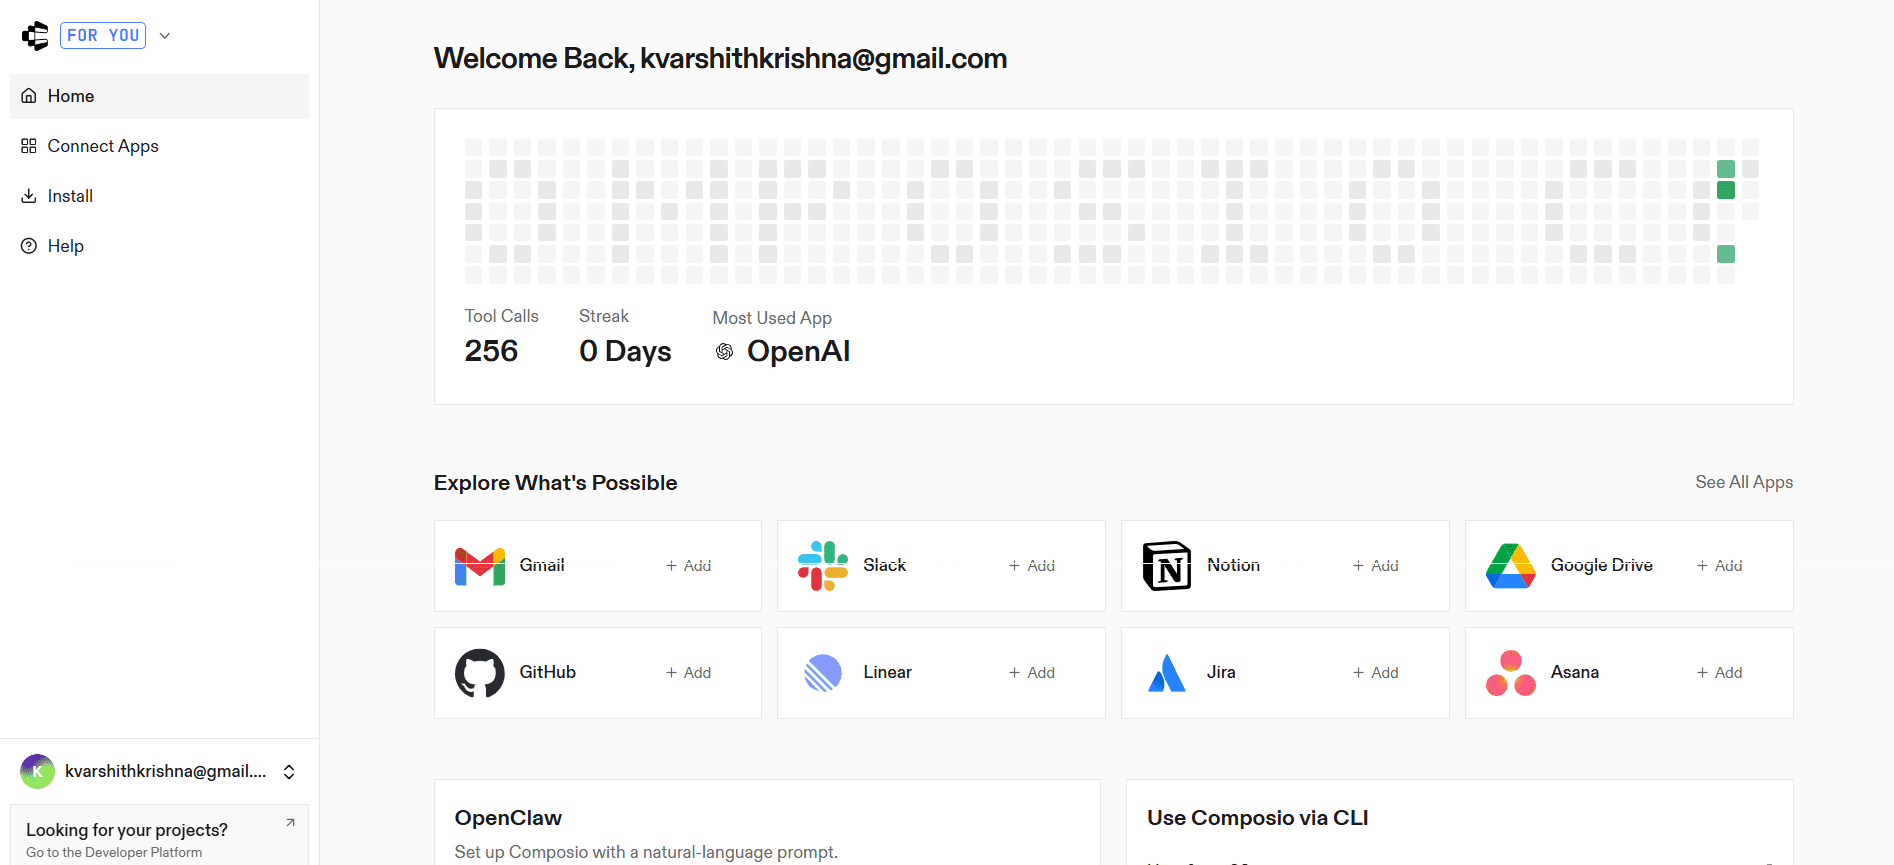Click the Linear logo icon

click(823, 673)
